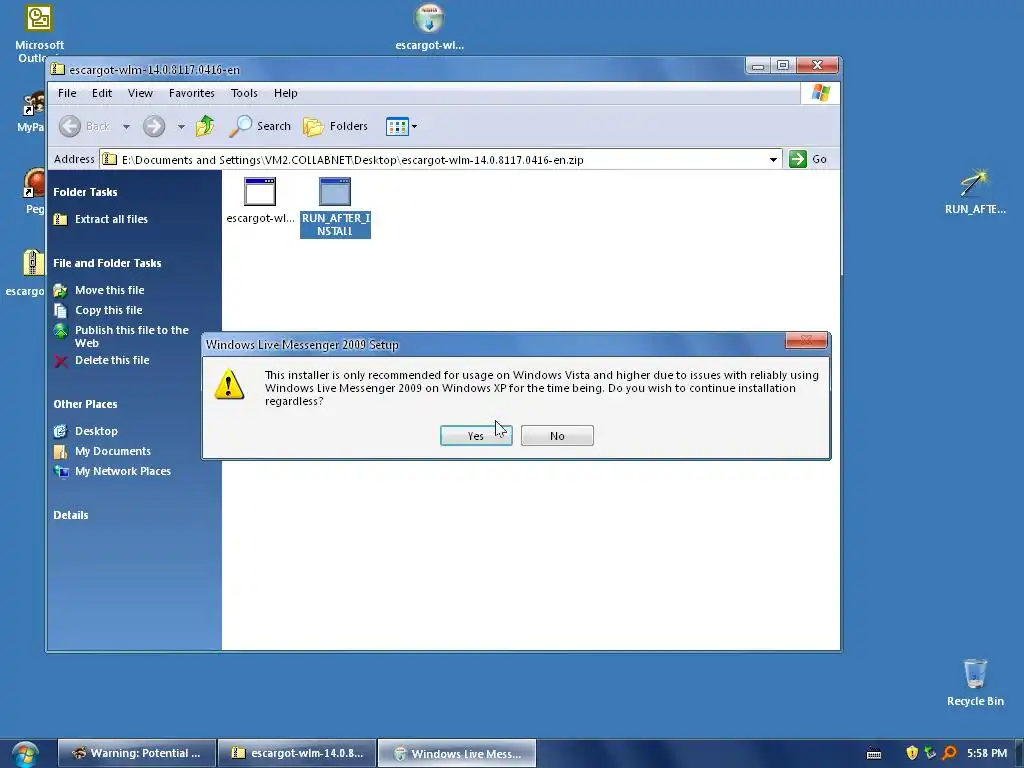Click the warning icon in the Setup dialog
This screenshot has width=1024, height=768.
click(x=229, y=384)
